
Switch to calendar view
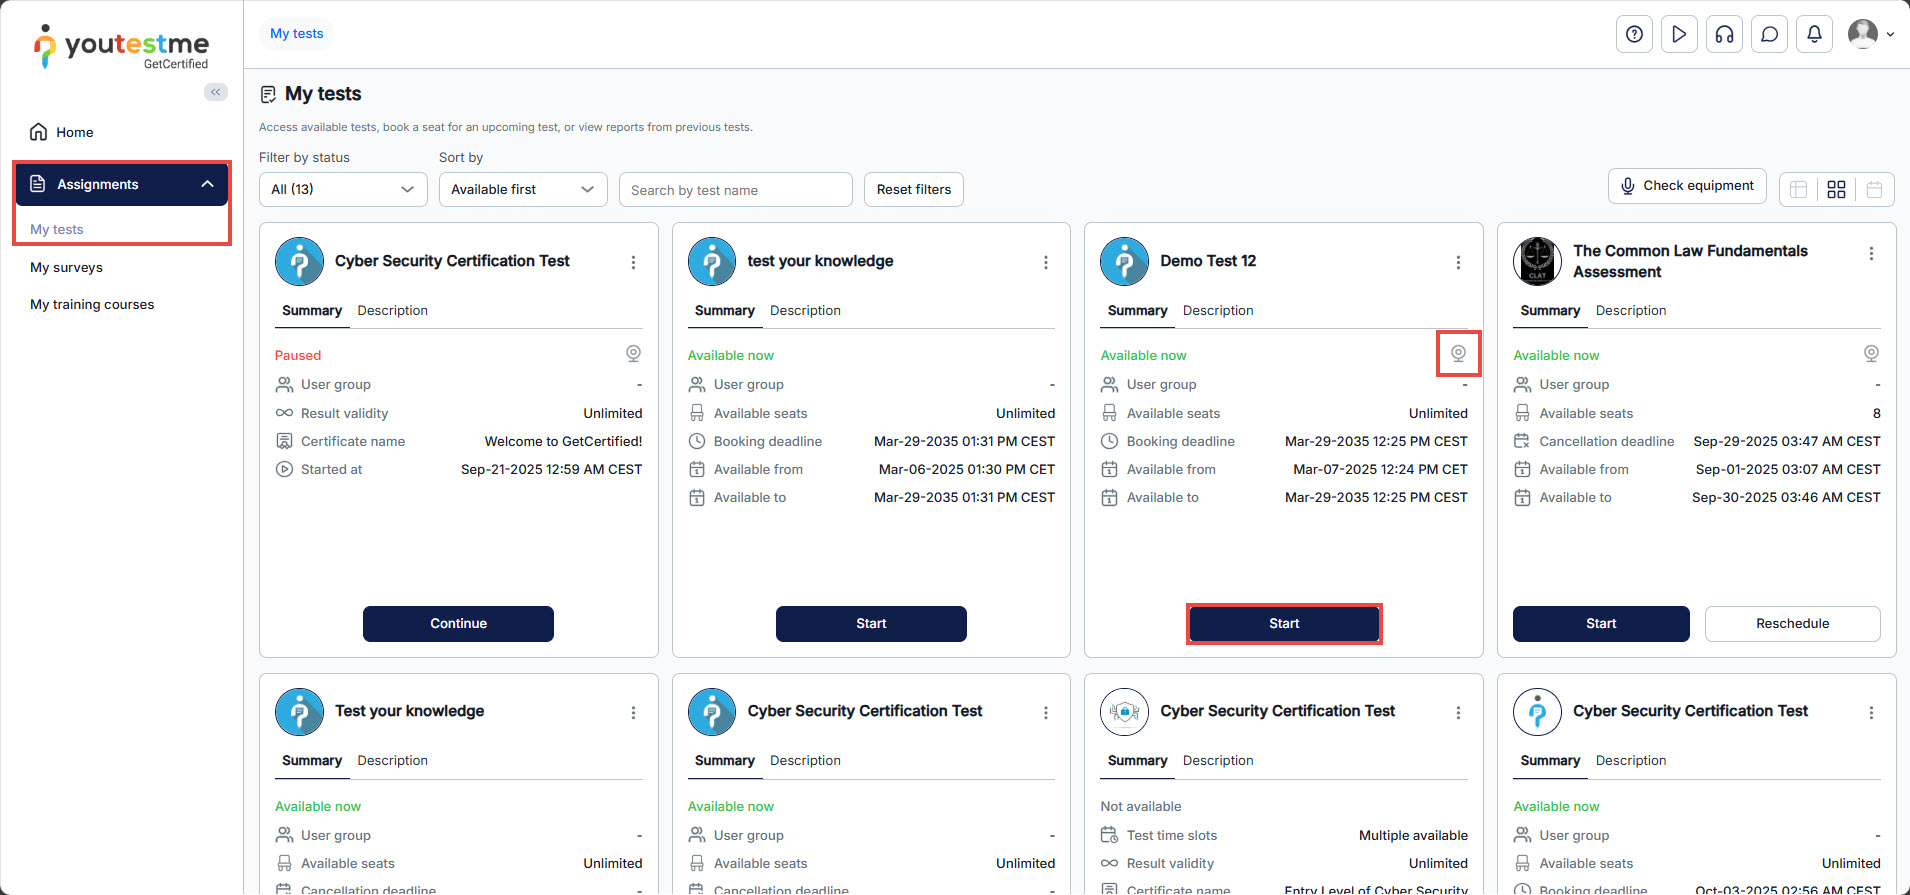[x=1874, y=189]
